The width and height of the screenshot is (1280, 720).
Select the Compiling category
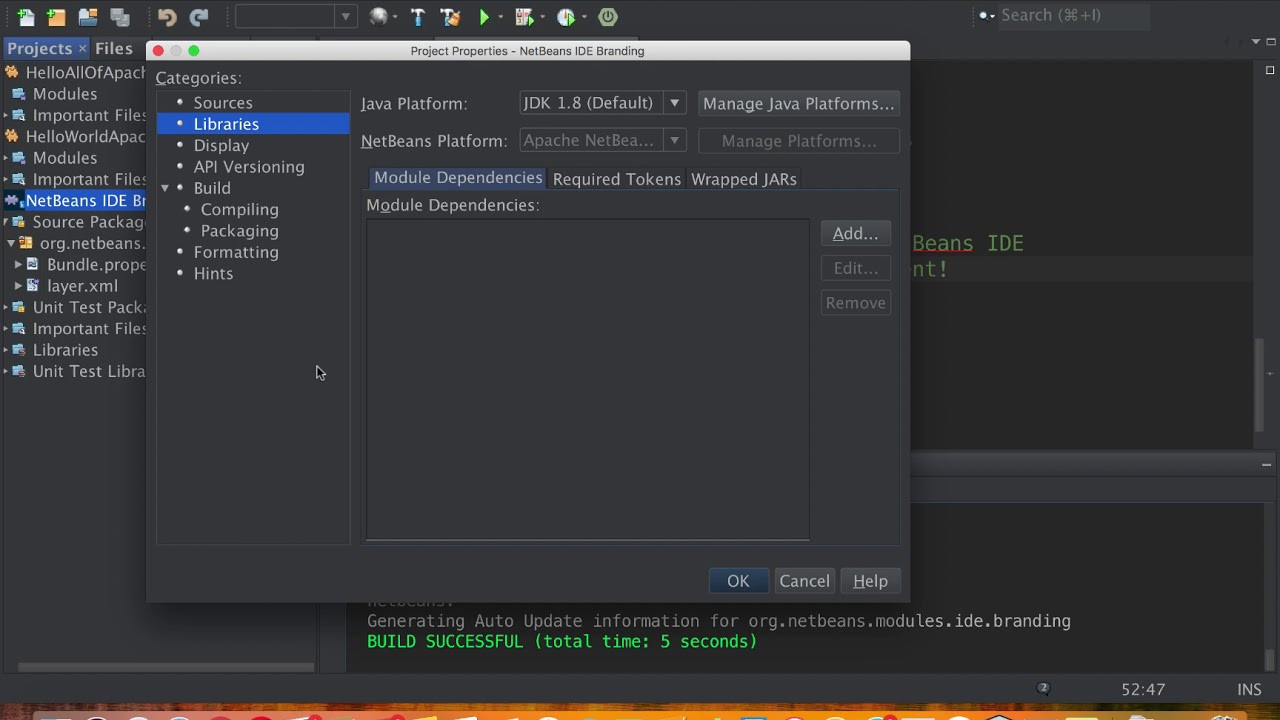click(x=240, y=210)
